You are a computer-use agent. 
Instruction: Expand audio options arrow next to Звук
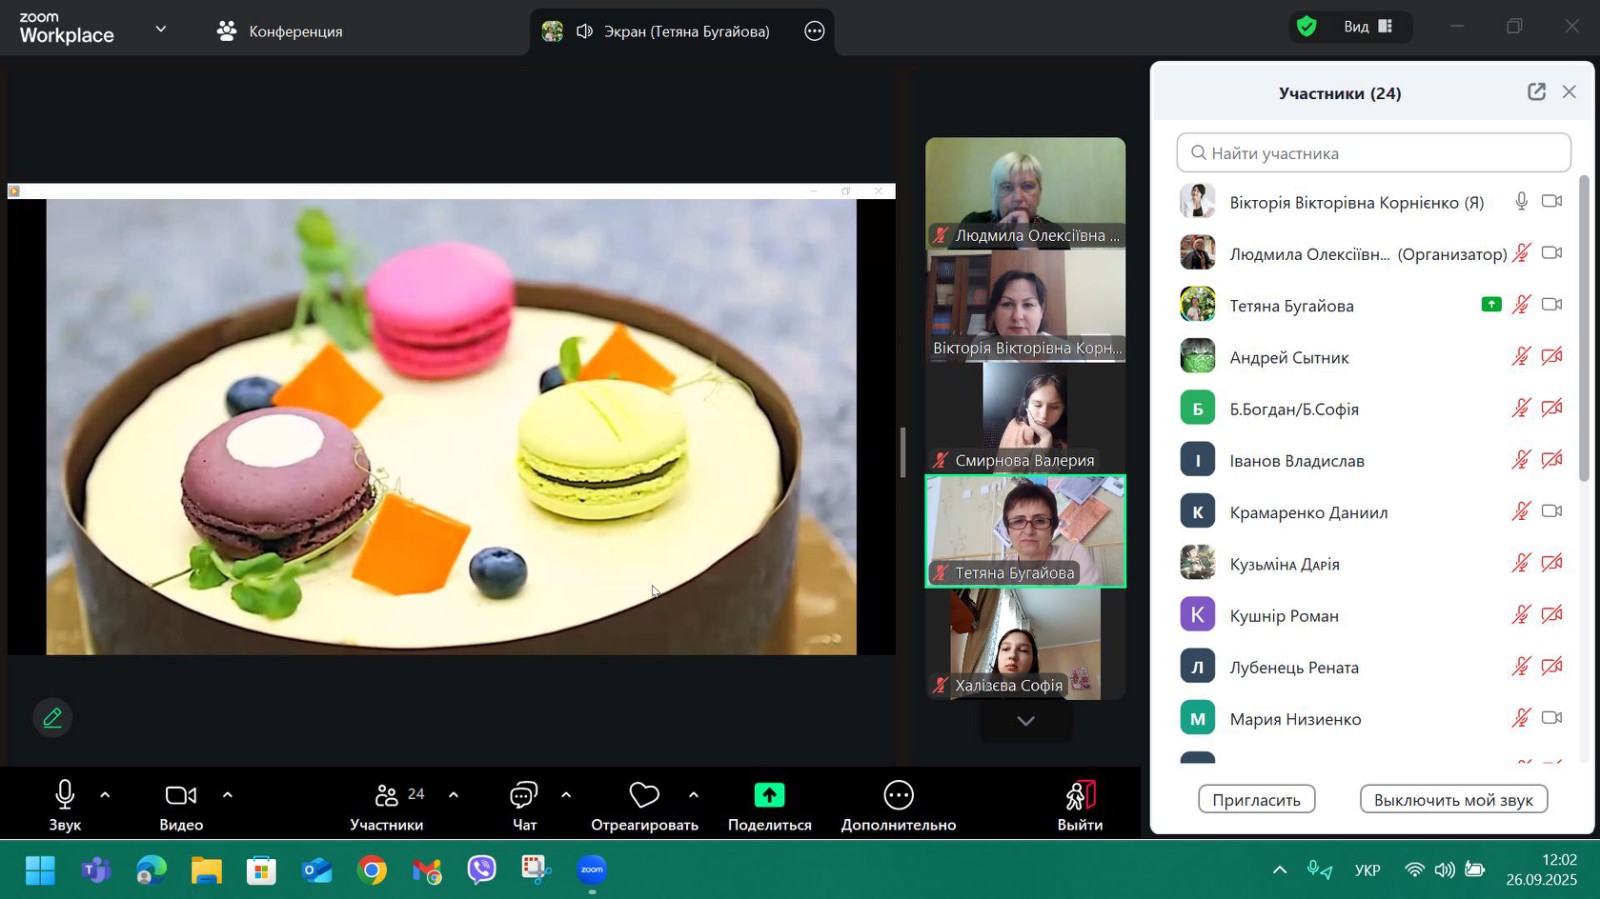point(105,795)
